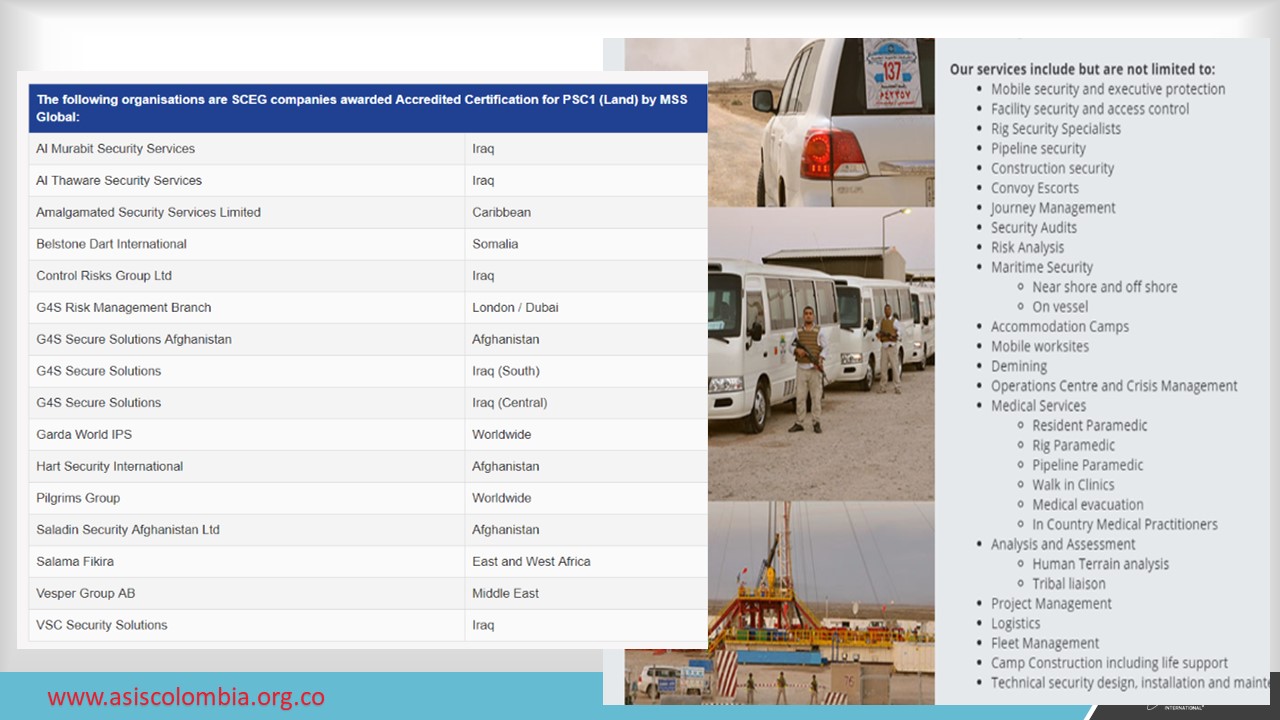
Task: Select 'Facility security and access control' item
Action: [x=1090, y=109]
